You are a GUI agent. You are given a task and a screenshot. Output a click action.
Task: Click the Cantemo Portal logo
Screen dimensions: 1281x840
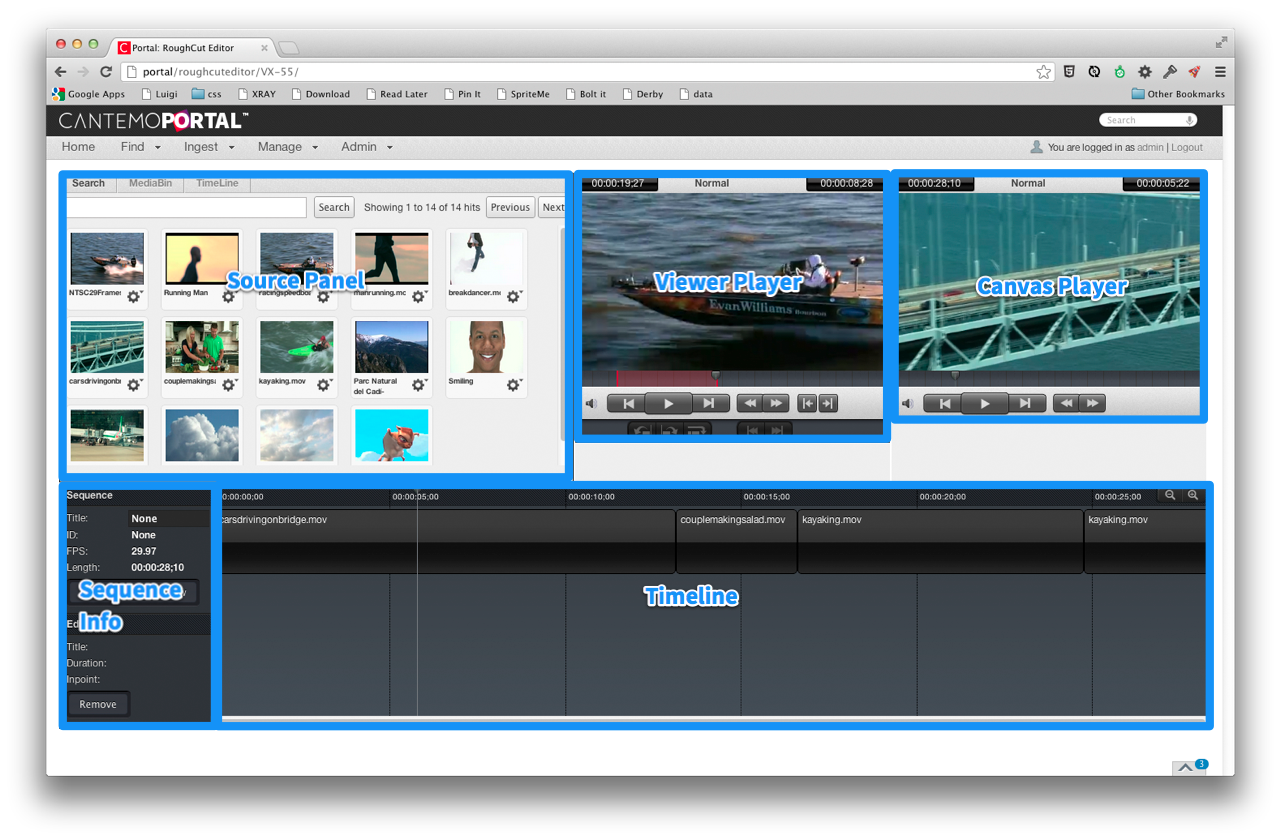click(153, 121)
